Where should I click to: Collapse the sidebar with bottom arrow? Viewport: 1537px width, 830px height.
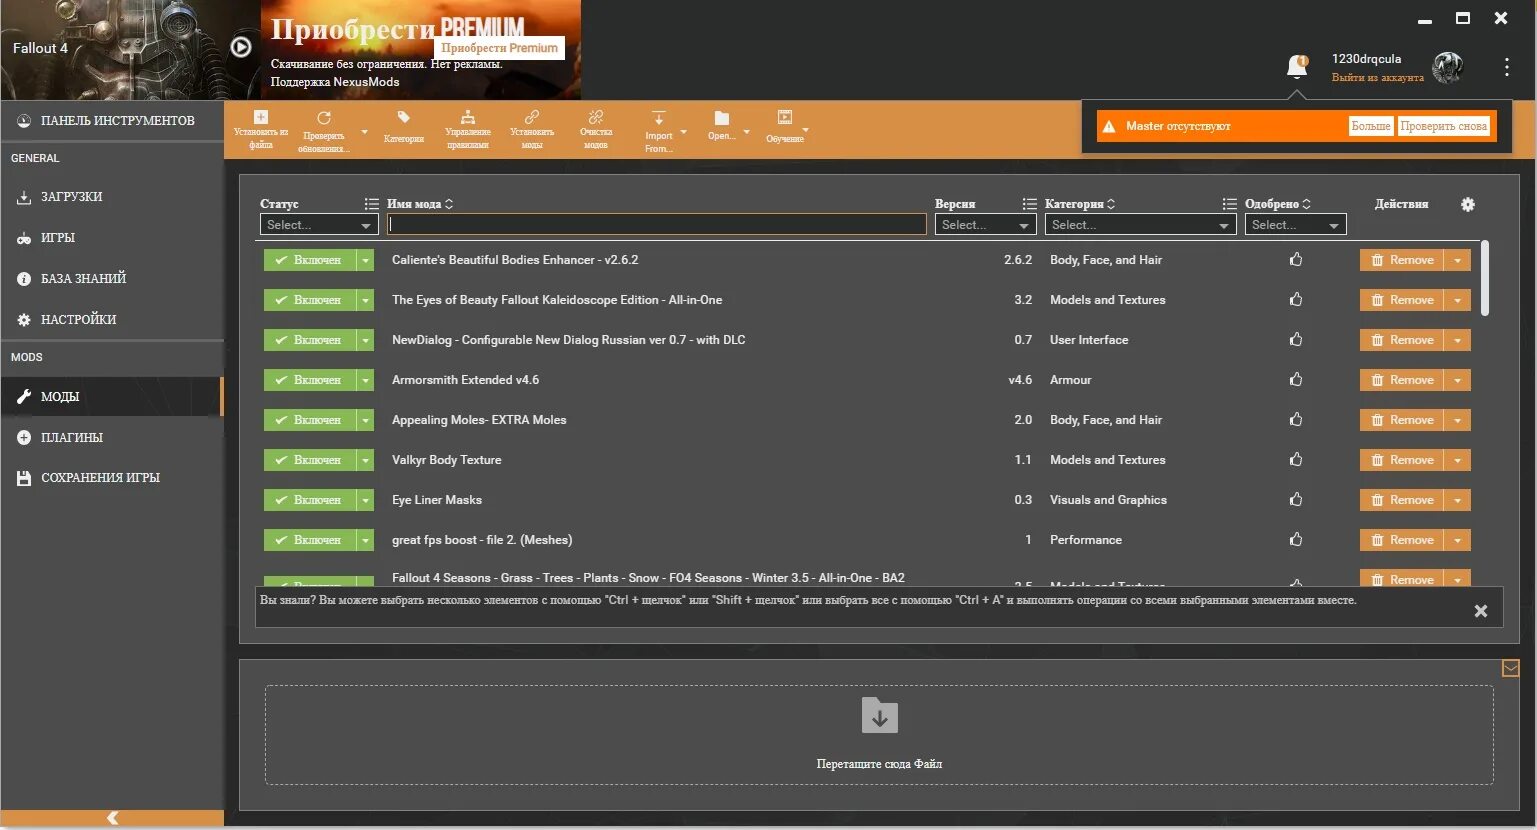(112, 818)
